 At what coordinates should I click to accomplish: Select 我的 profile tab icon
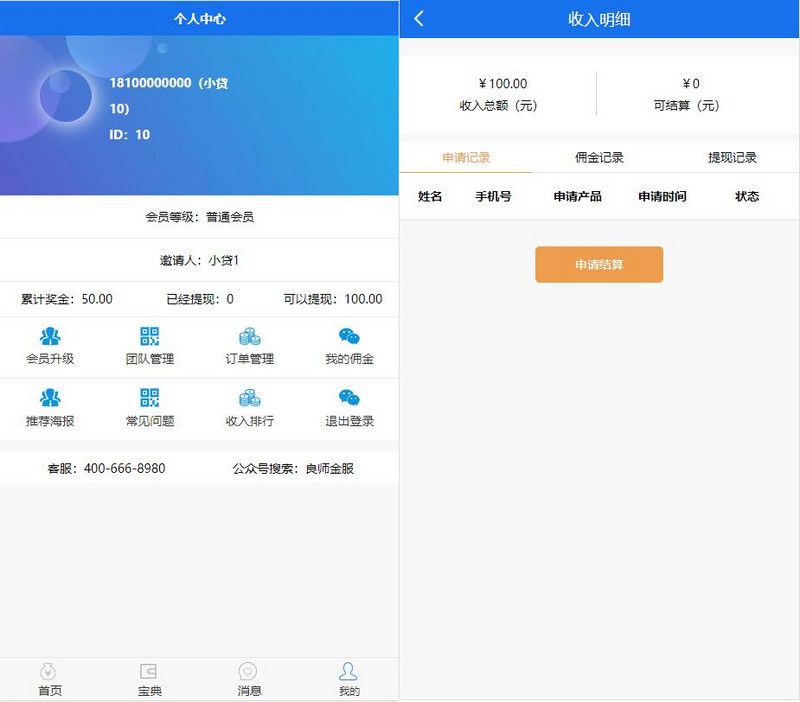tap(348, 671)
